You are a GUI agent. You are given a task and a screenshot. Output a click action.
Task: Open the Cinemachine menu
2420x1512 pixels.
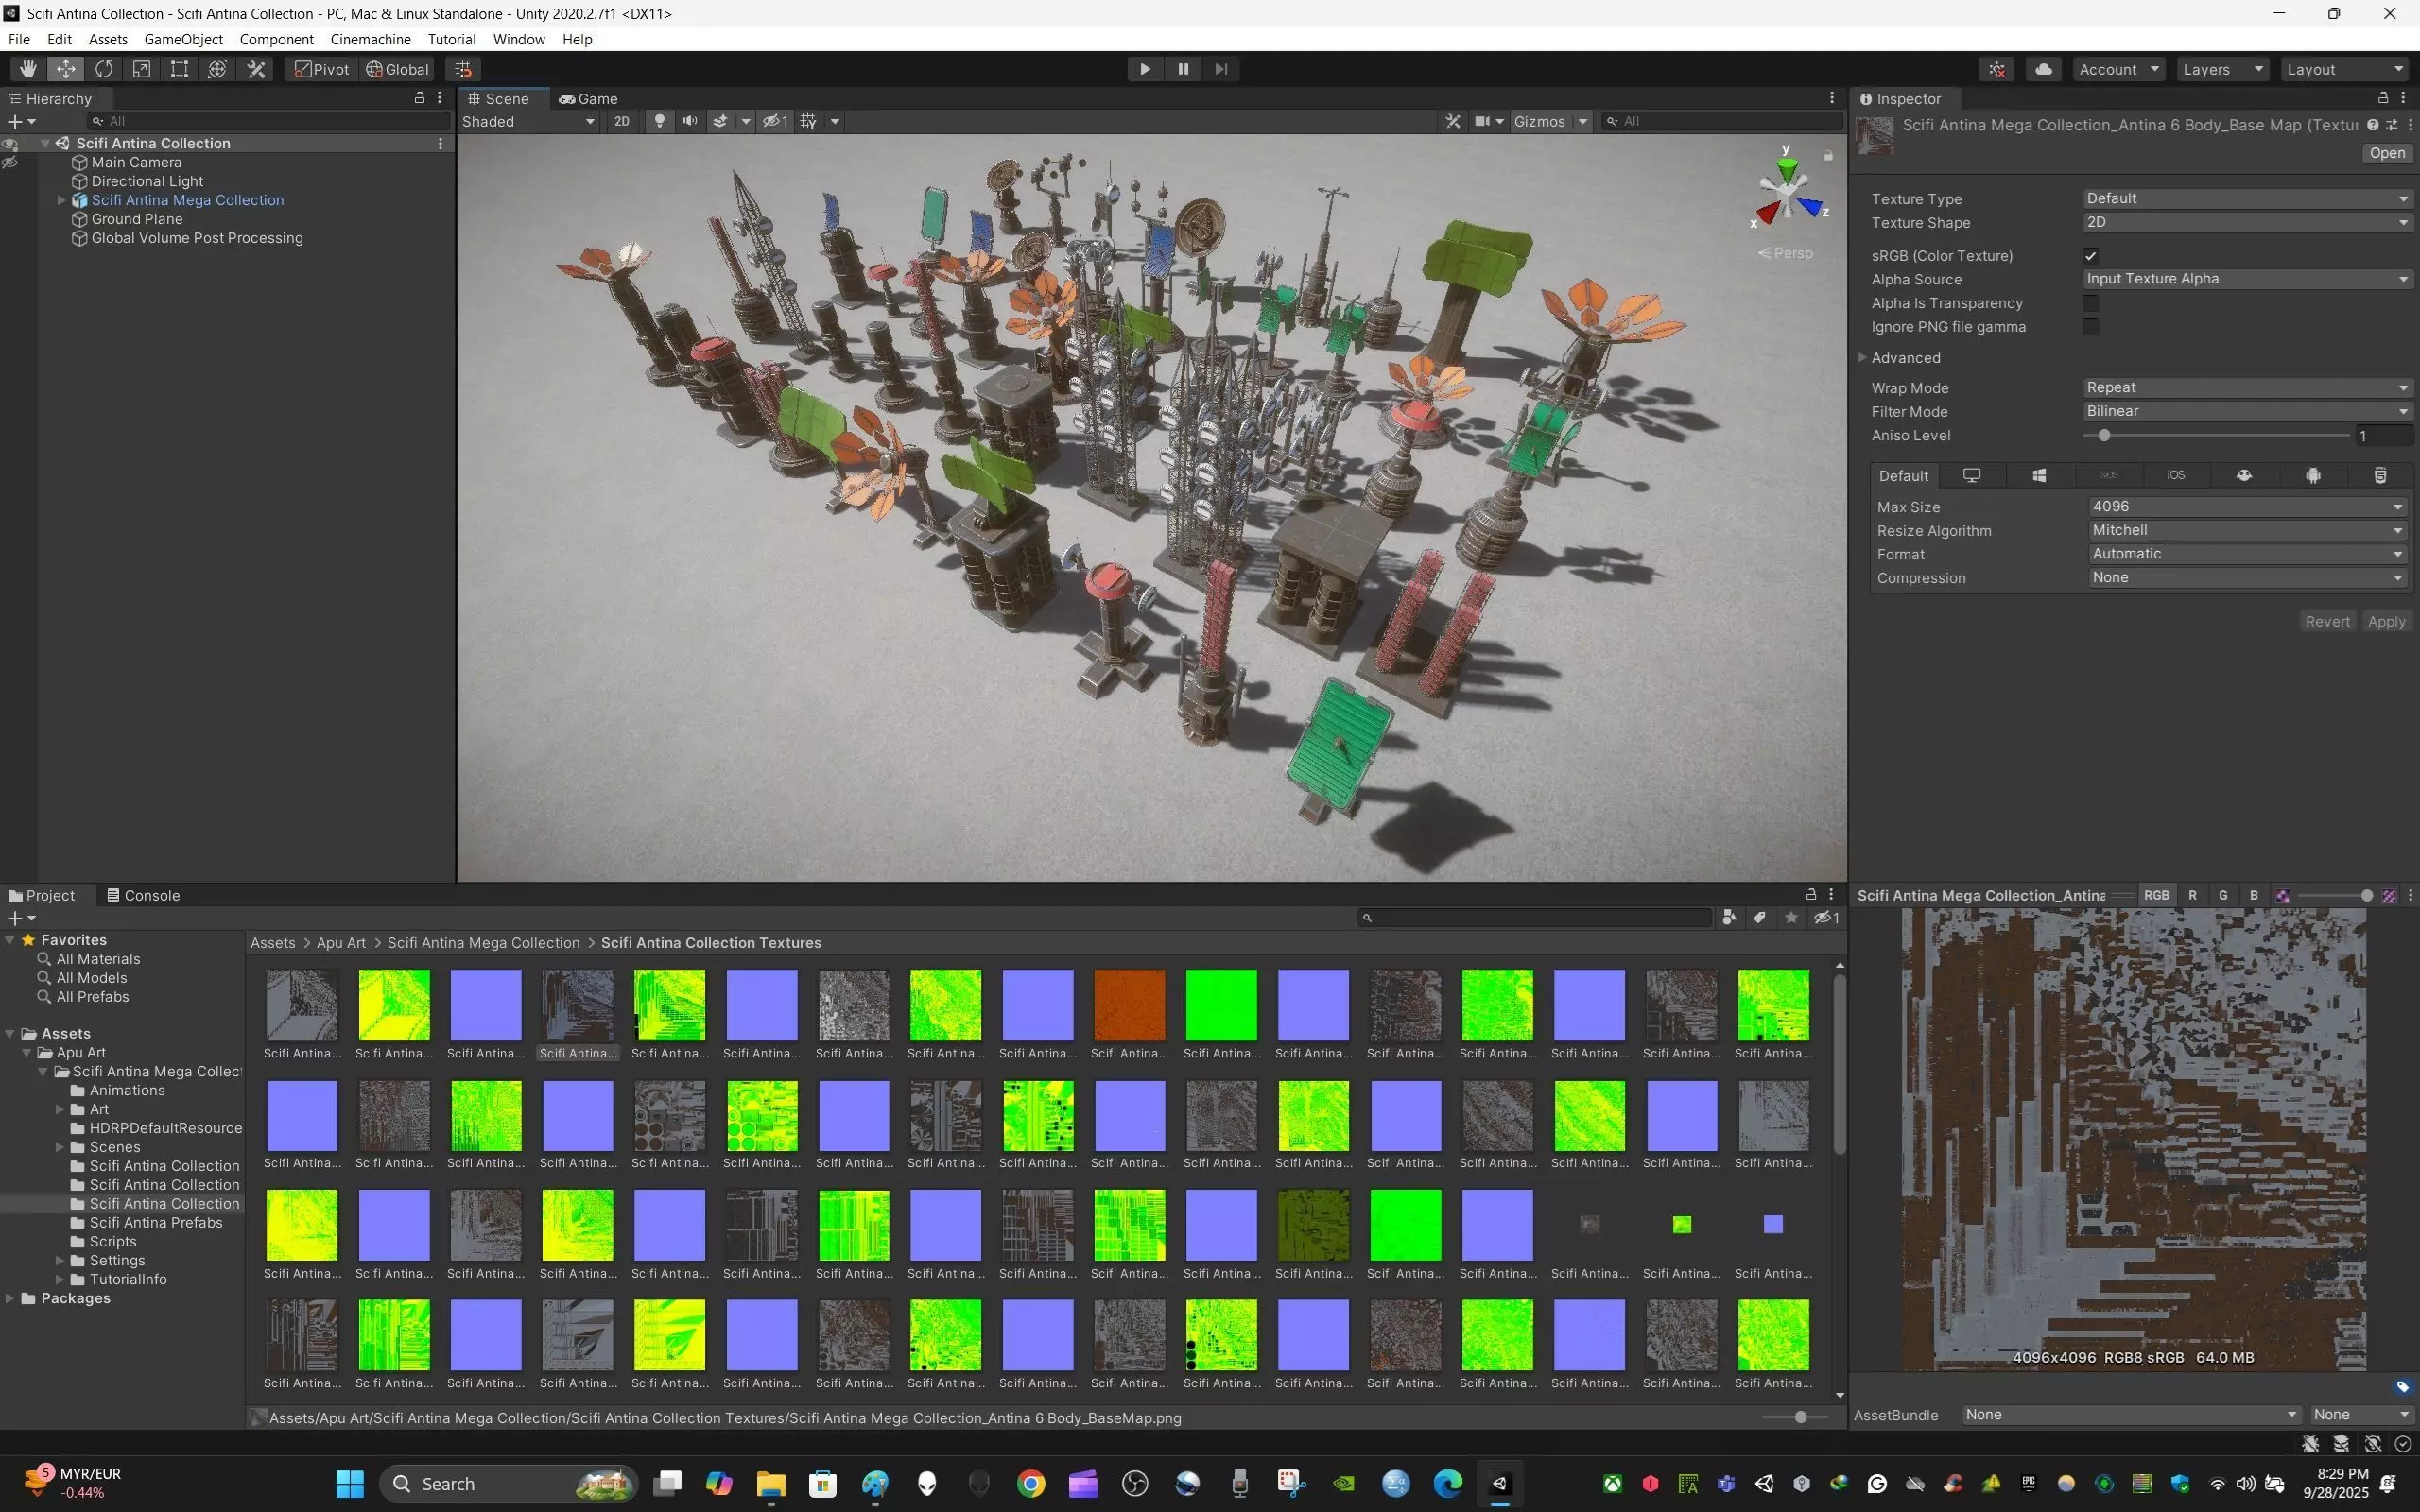pyautogui.click(x=370, y=39)
